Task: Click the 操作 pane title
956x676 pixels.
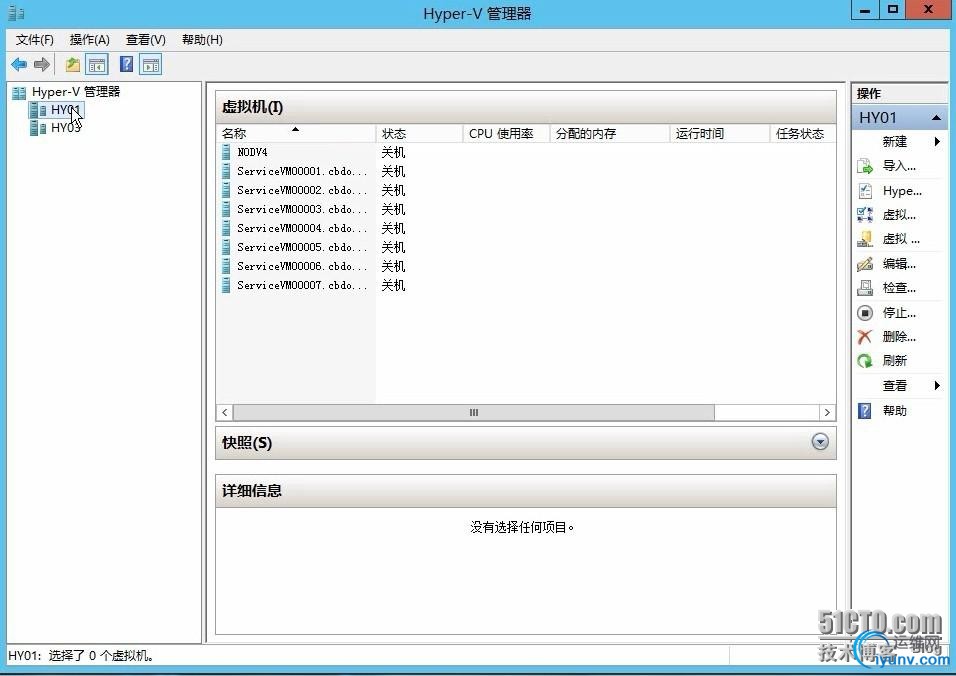Action: point(869,93)
